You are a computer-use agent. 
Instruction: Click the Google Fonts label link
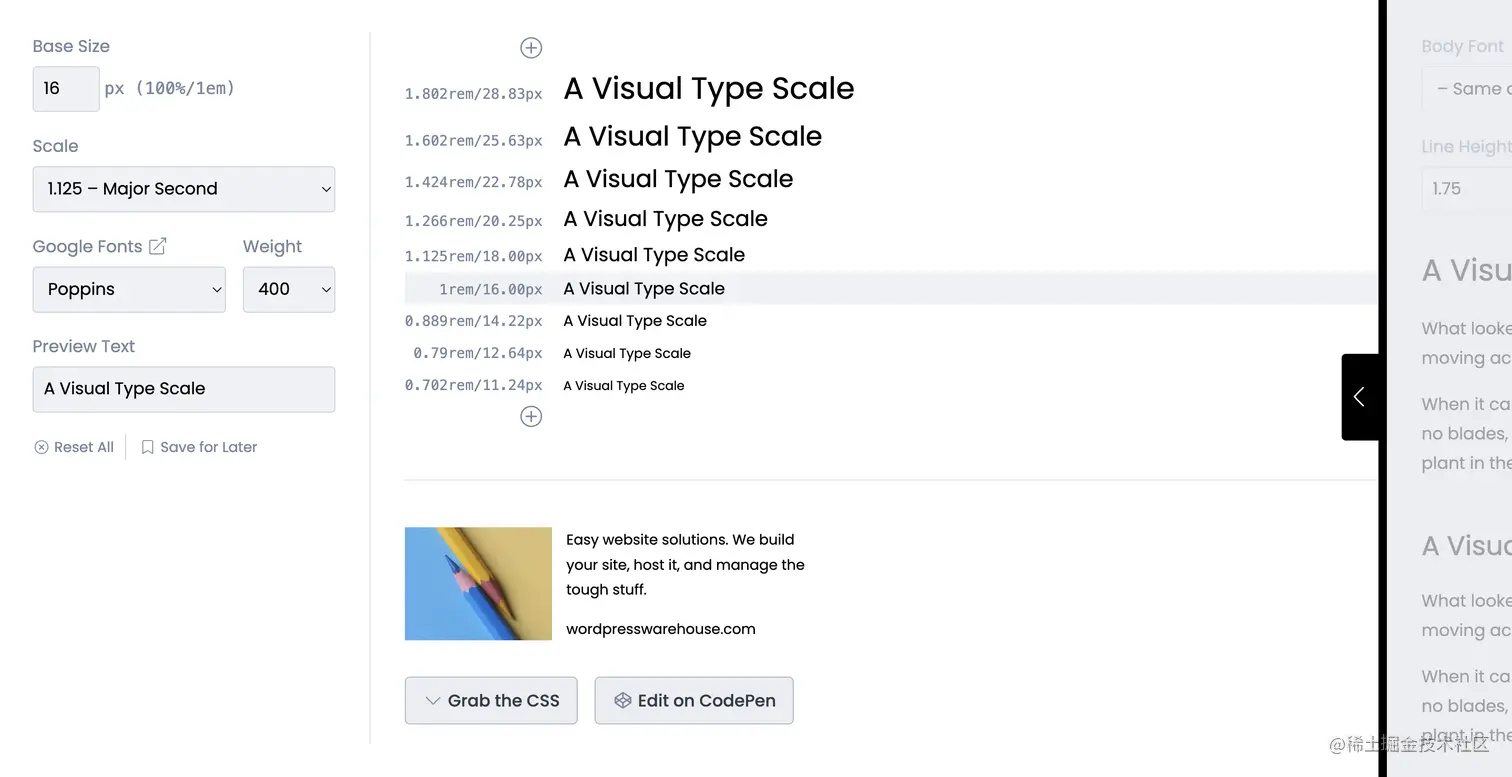pos(88,246)
